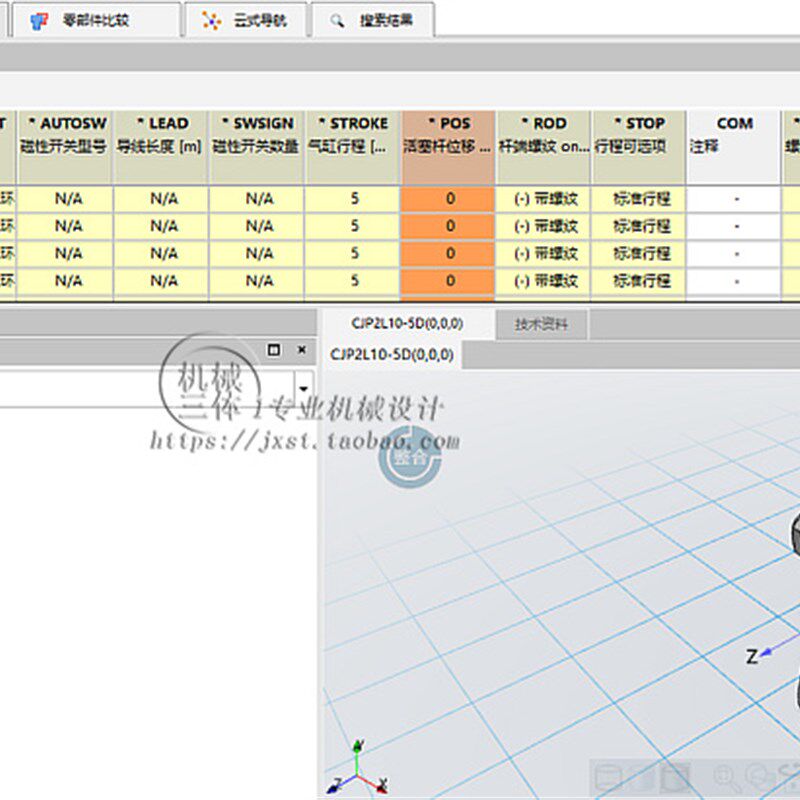Select the first row POS value 0
This screenshot has height=800, width=800.
click(x=448, y=198)
